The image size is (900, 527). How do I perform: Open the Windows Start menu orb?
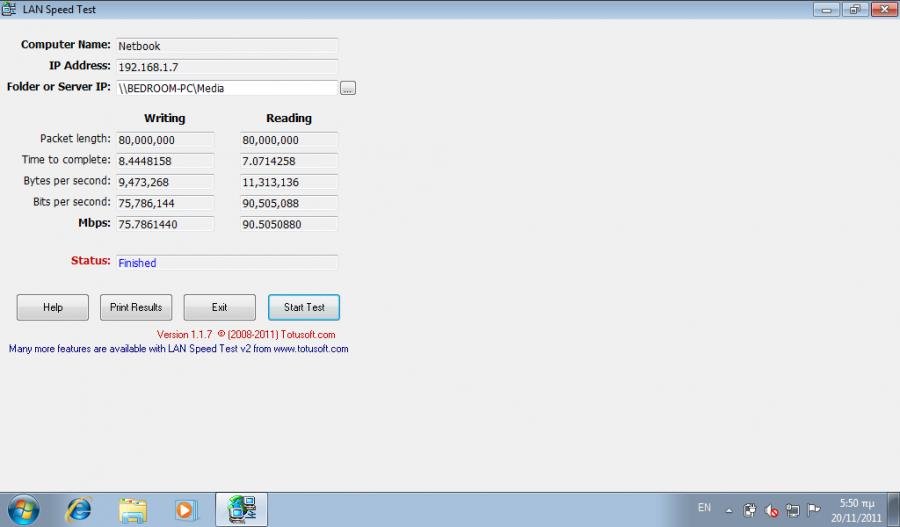click(22, 509)
